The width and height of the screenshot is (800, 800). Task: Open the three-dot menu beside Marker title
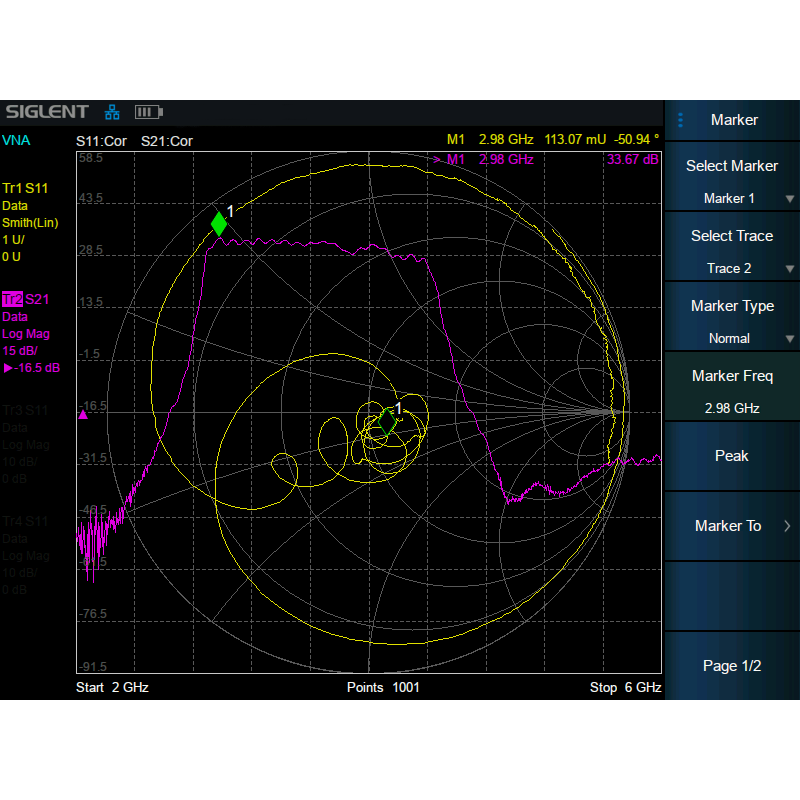(x=681, y=120)
